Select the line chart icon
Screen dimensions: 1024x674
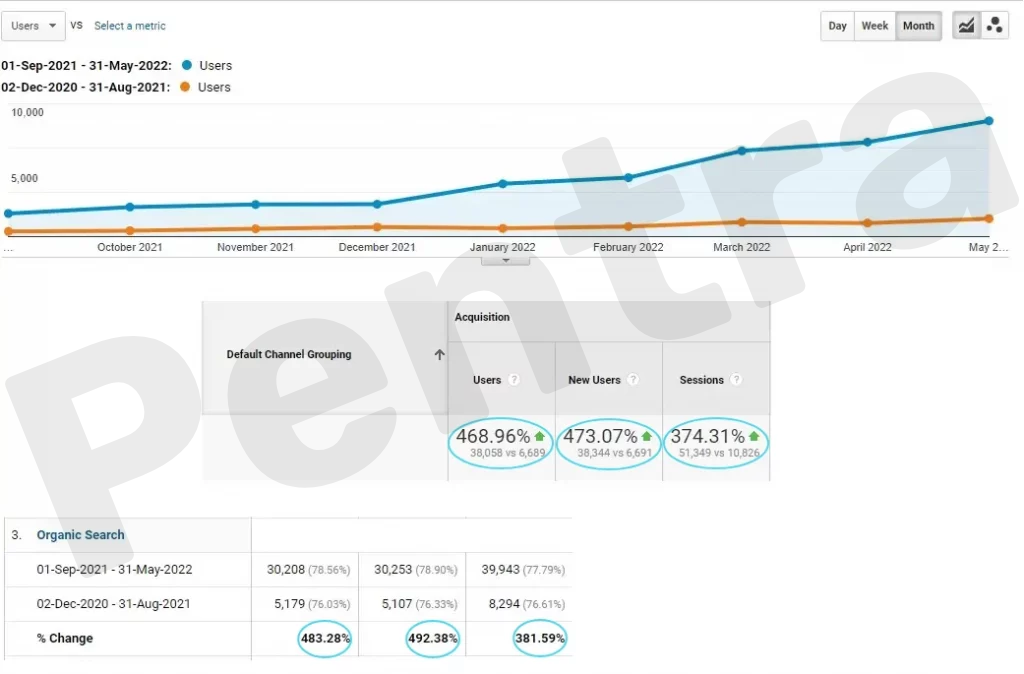tap(967, 26)
